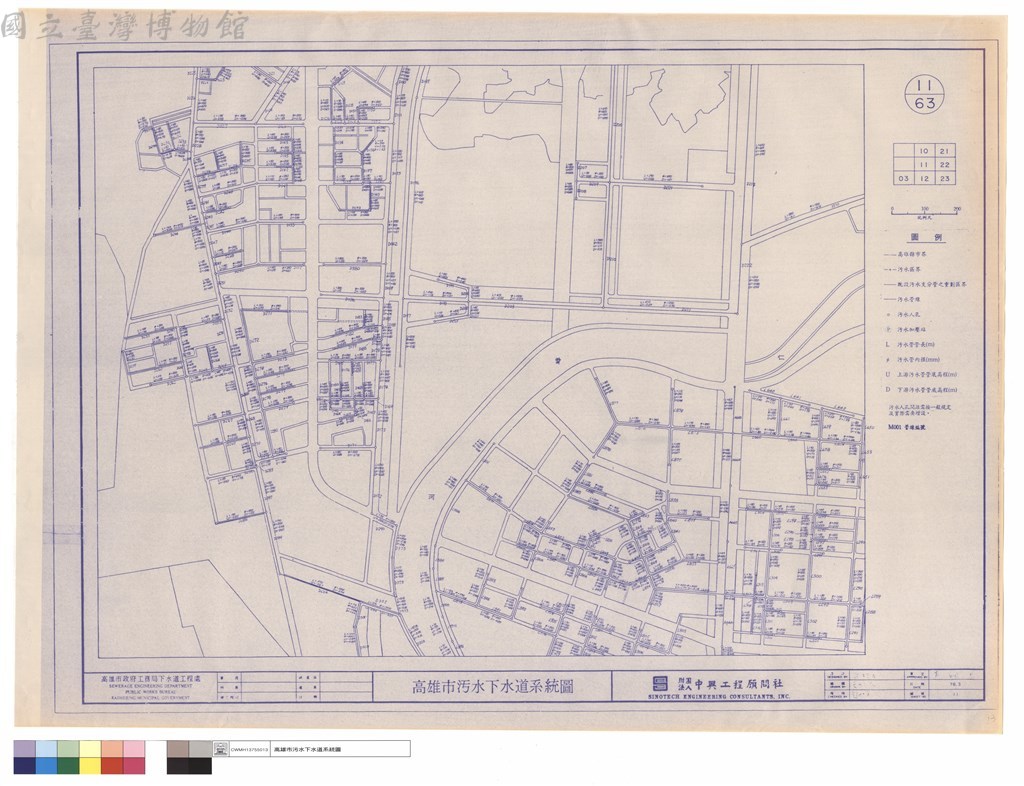1024x786 pixels.
Task: Click the red color swatch
Action: 112,766
